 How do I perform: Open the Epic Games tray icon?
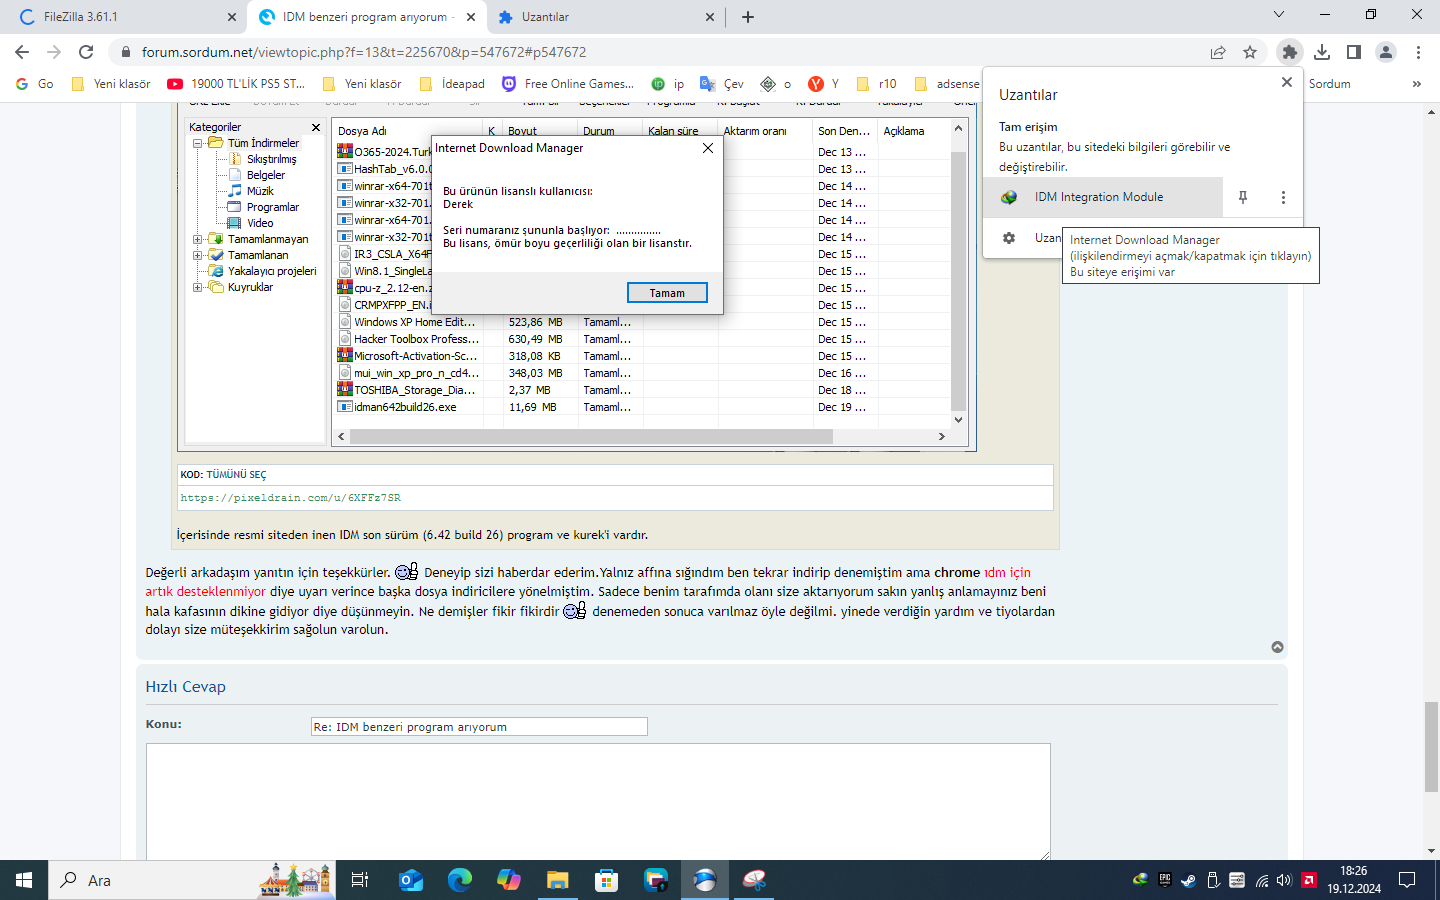pyautogui.click(x=1165, y=880)
